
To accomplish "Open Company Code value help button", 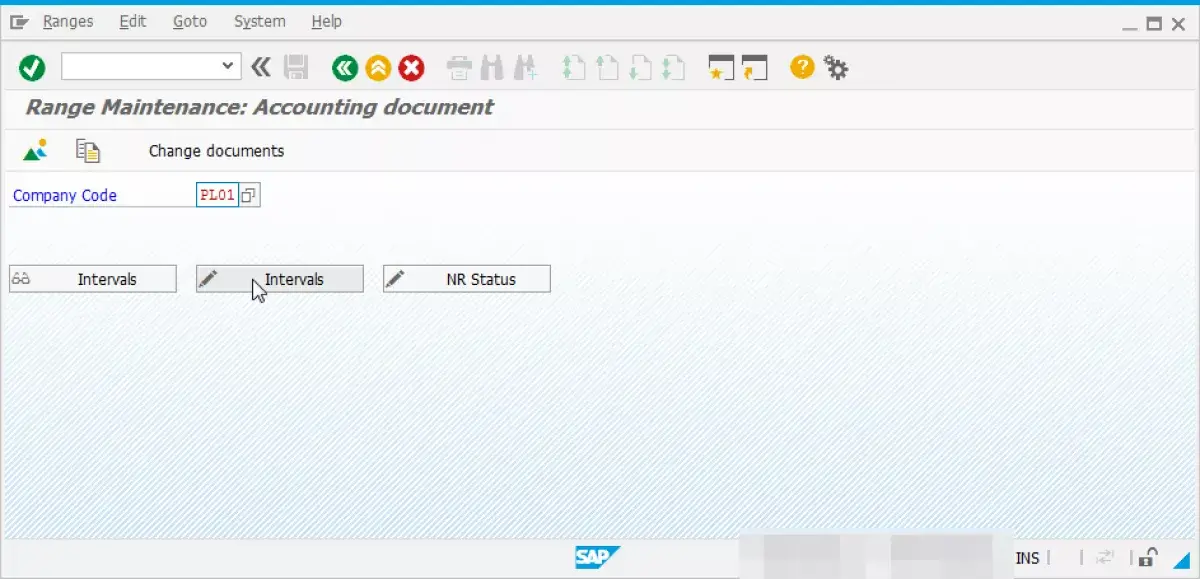I will [x=249, y=195].
